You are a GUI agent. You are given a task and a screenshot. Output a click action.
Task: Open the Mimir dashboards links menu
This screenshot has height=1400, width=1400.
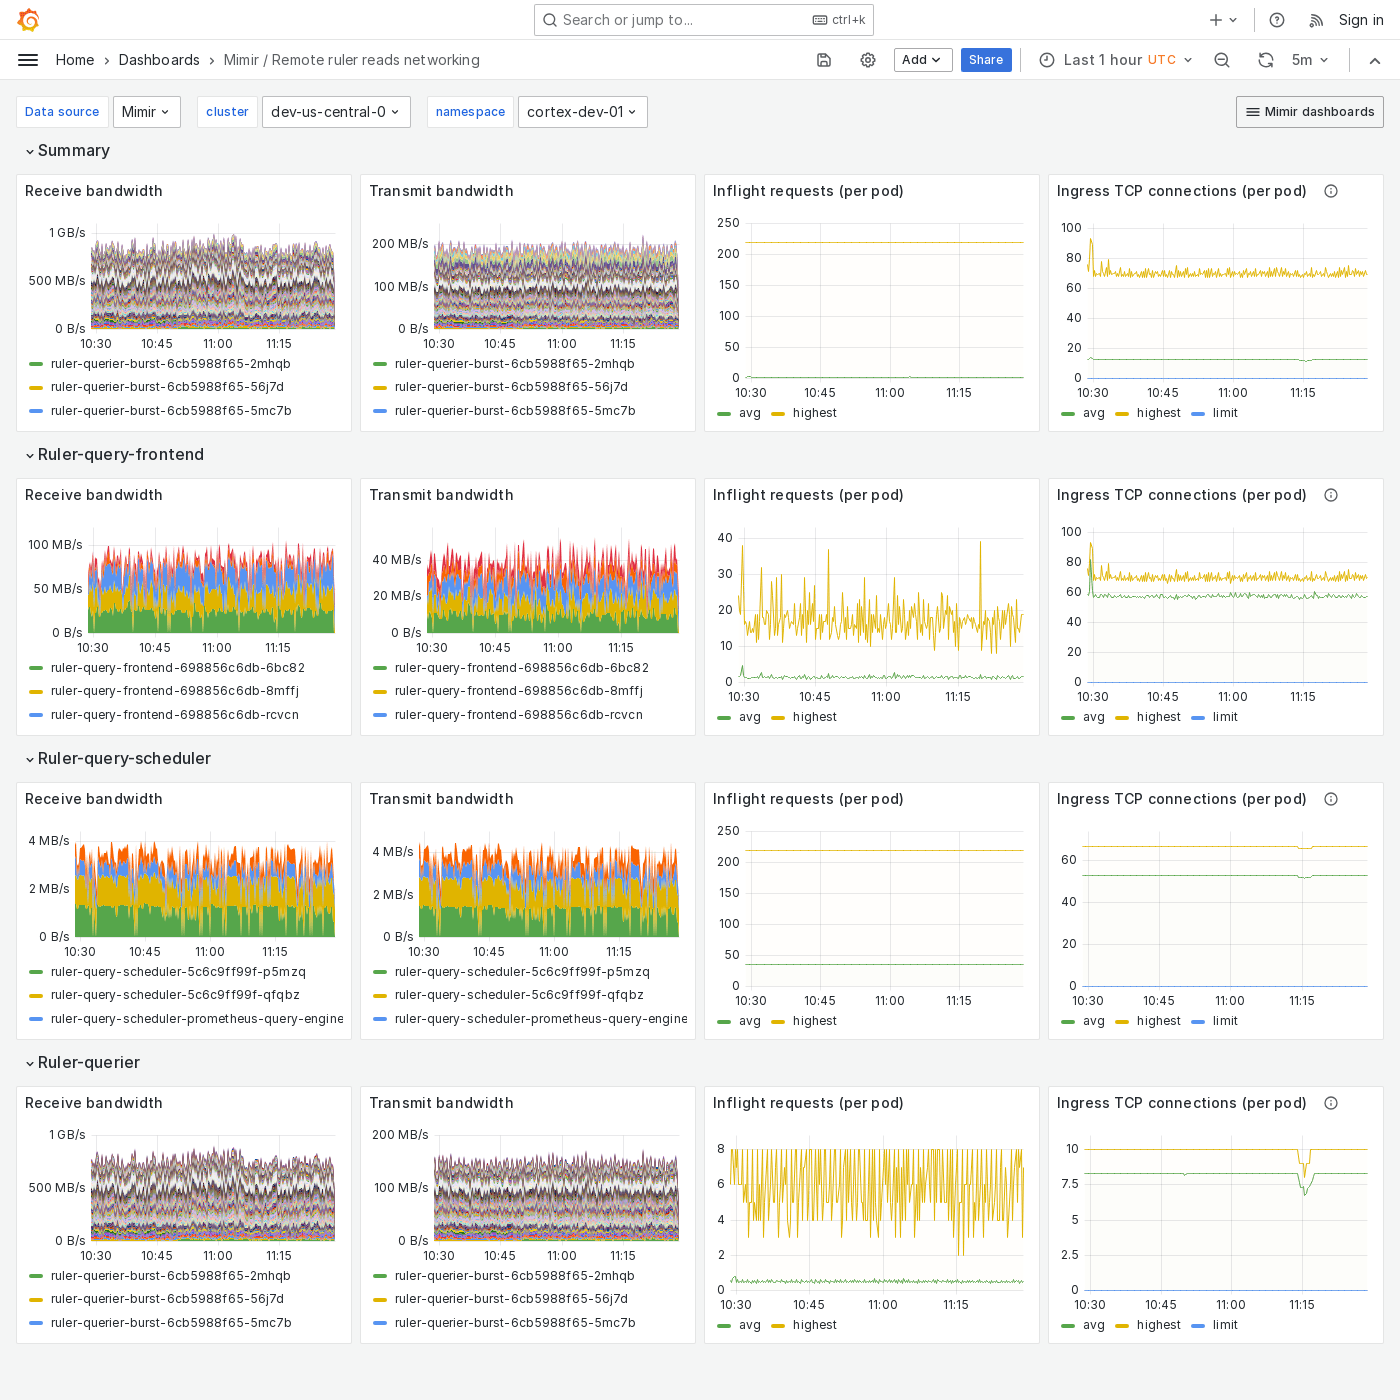point(1310,112)
